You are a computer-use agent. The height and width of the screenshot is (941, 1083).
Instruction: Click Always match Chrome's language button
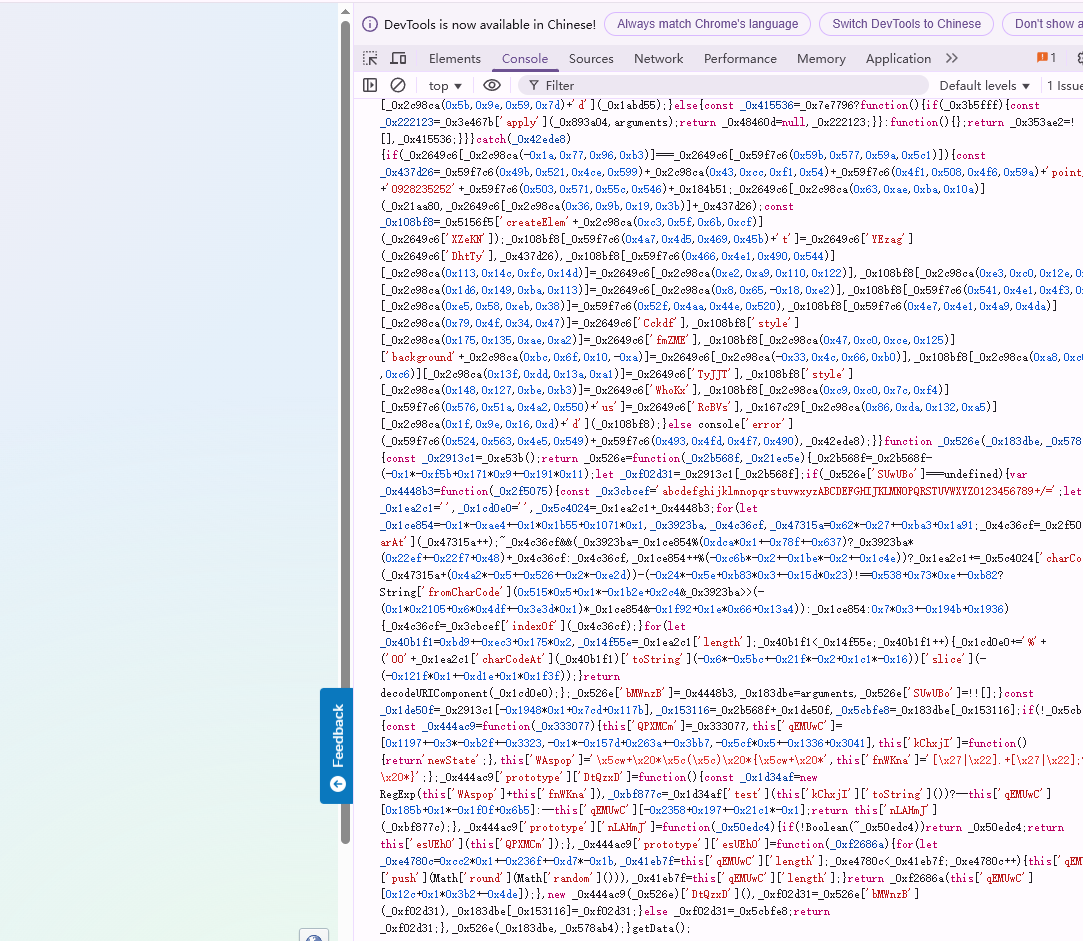tap(707, 24)
